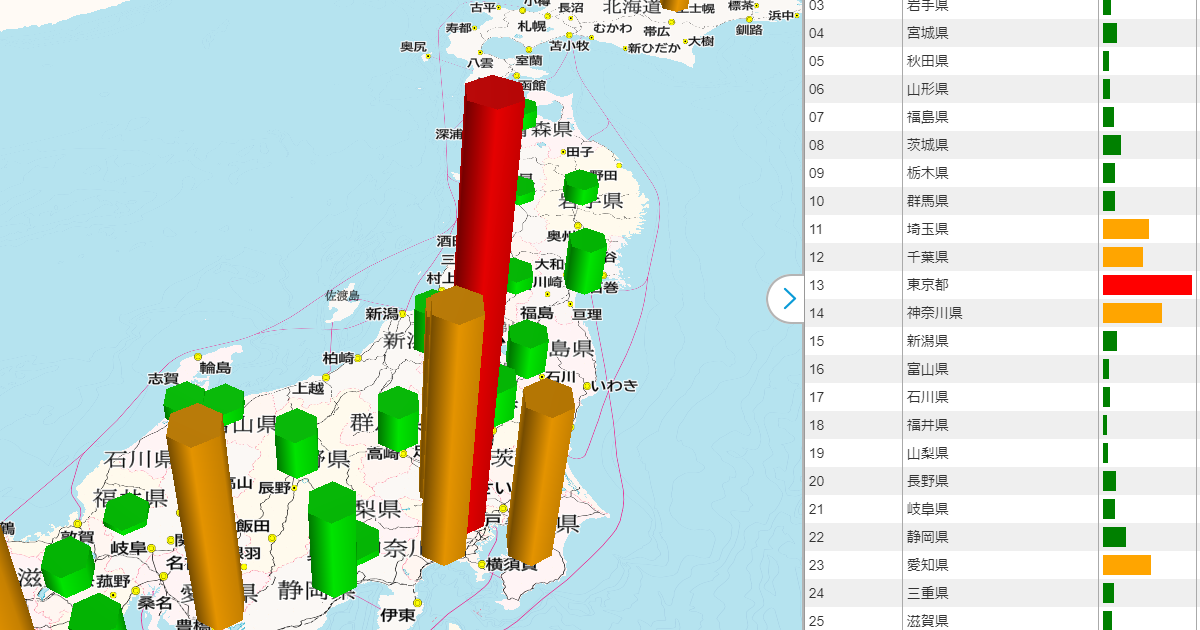Select the 新潟 map marker
The width and height of the screenshot is (1200, 630).
point(402,313)
